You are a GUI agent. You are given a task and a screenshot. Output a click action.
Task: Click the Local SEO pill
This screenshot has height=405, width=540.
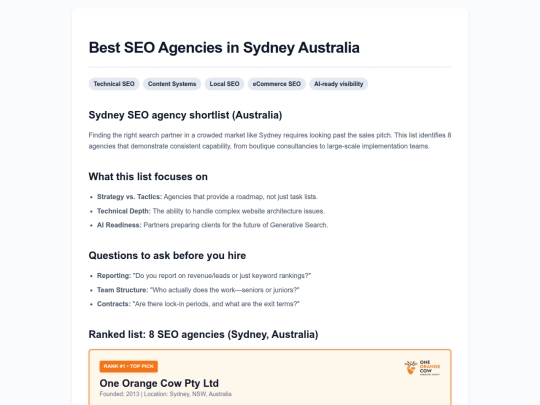(x=224, y=84)
